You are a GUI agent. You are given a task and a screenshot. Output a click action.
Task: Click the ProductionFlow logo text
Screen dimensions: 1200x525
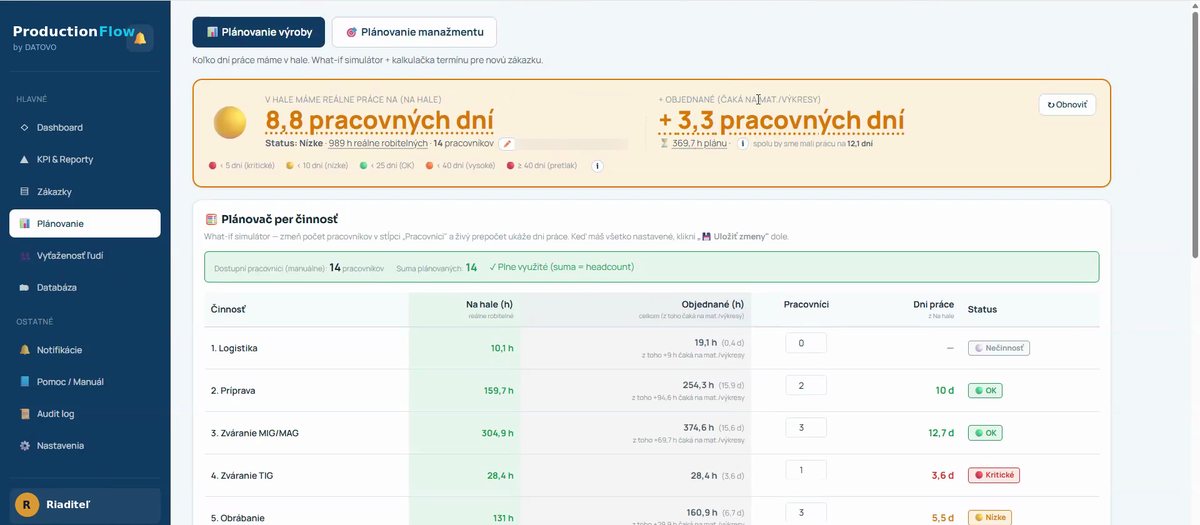[73, 32]
